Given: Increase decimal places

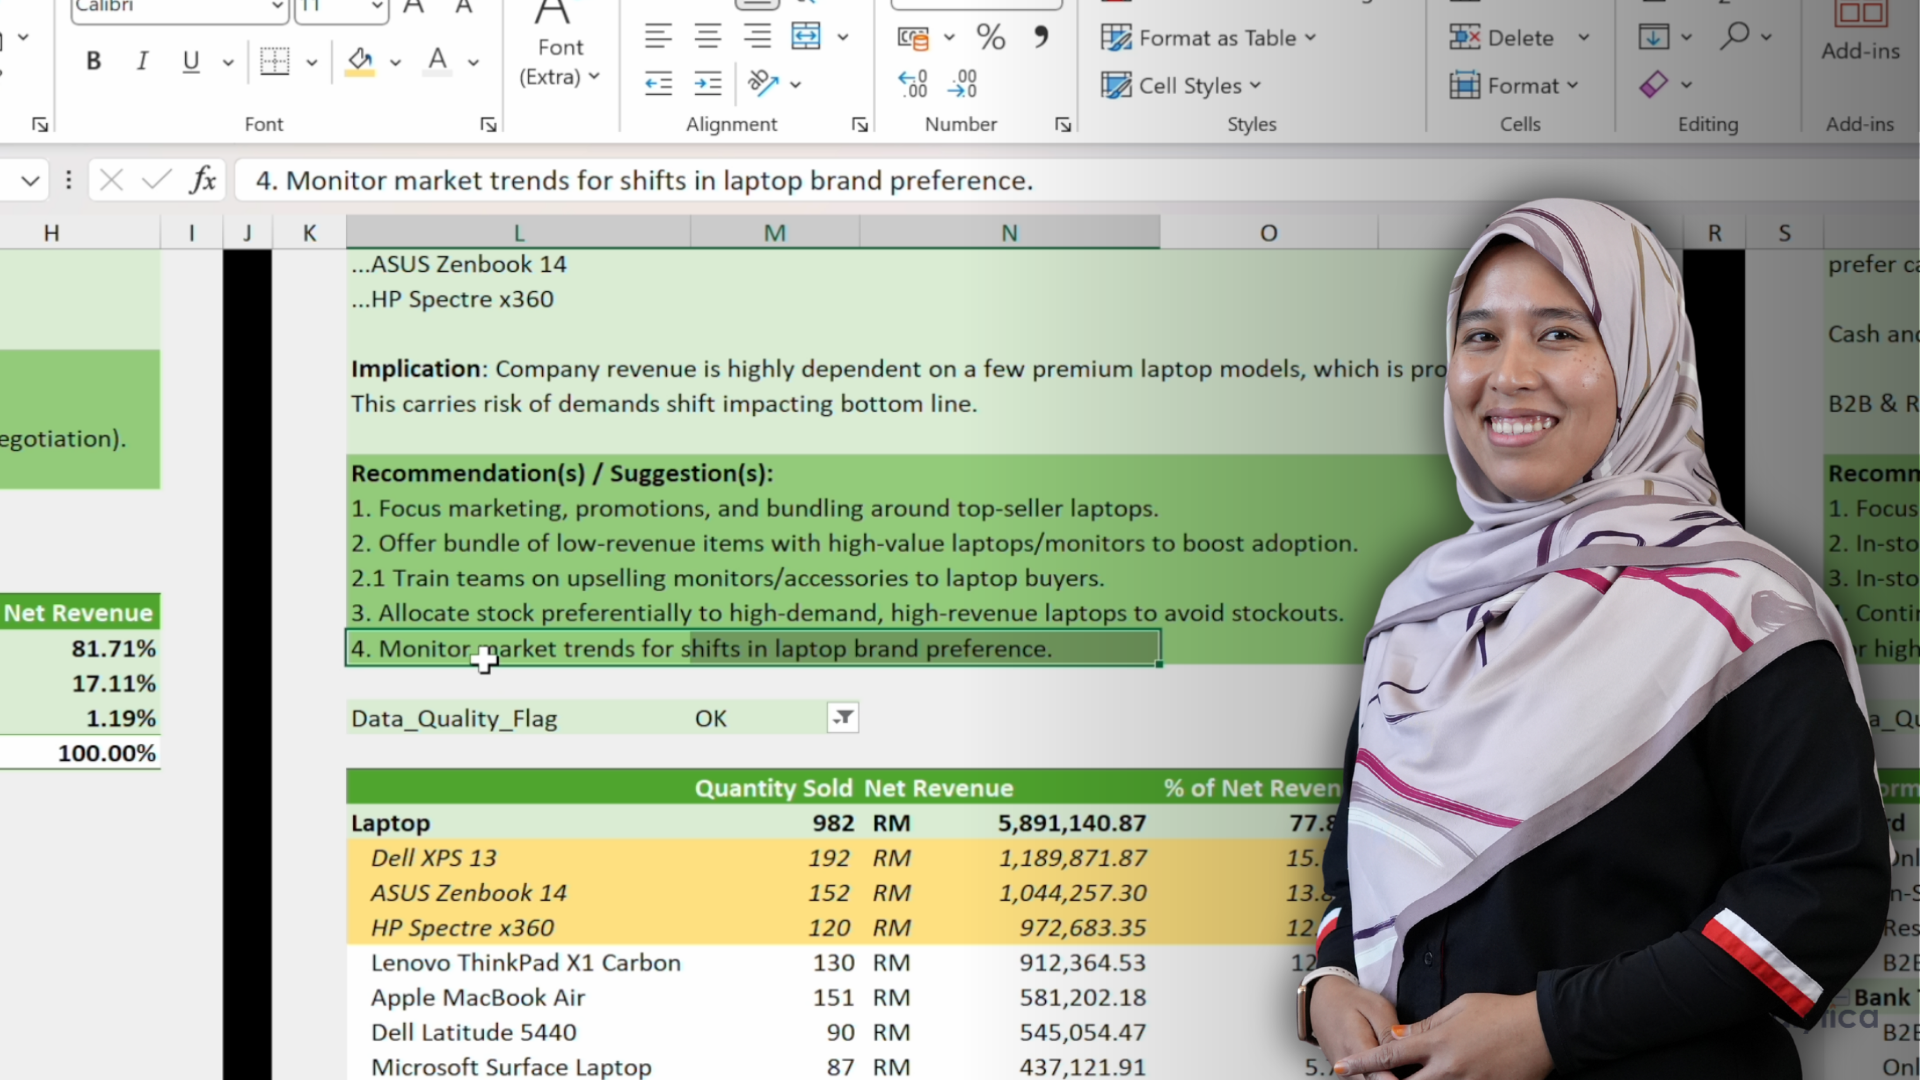Looking at the screenshot, I should pos(913,84).
